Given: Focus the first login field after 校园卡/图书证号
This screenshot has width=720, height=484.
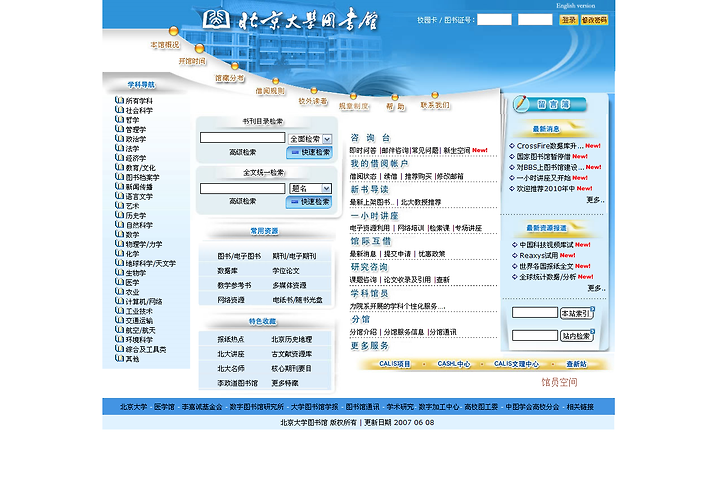Looking at the screenshot, I should click(x=494, y=19).
